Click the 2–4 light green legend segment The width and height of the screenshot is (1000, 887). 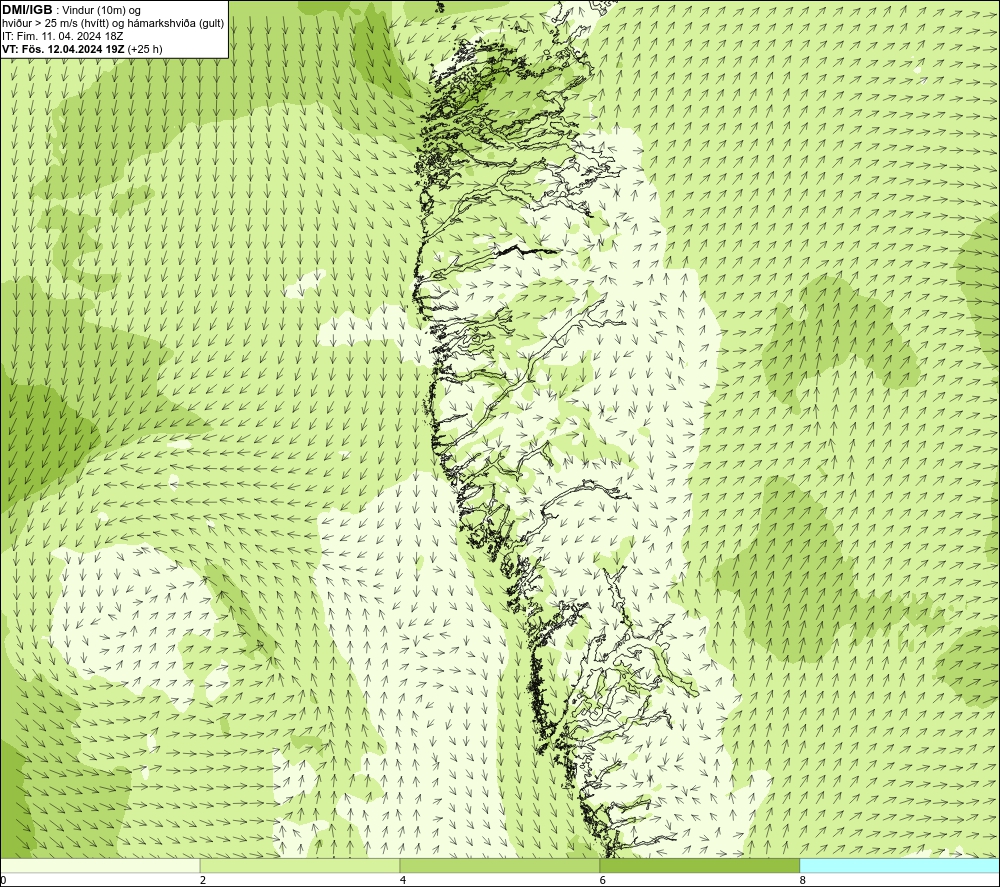point(300,865)
